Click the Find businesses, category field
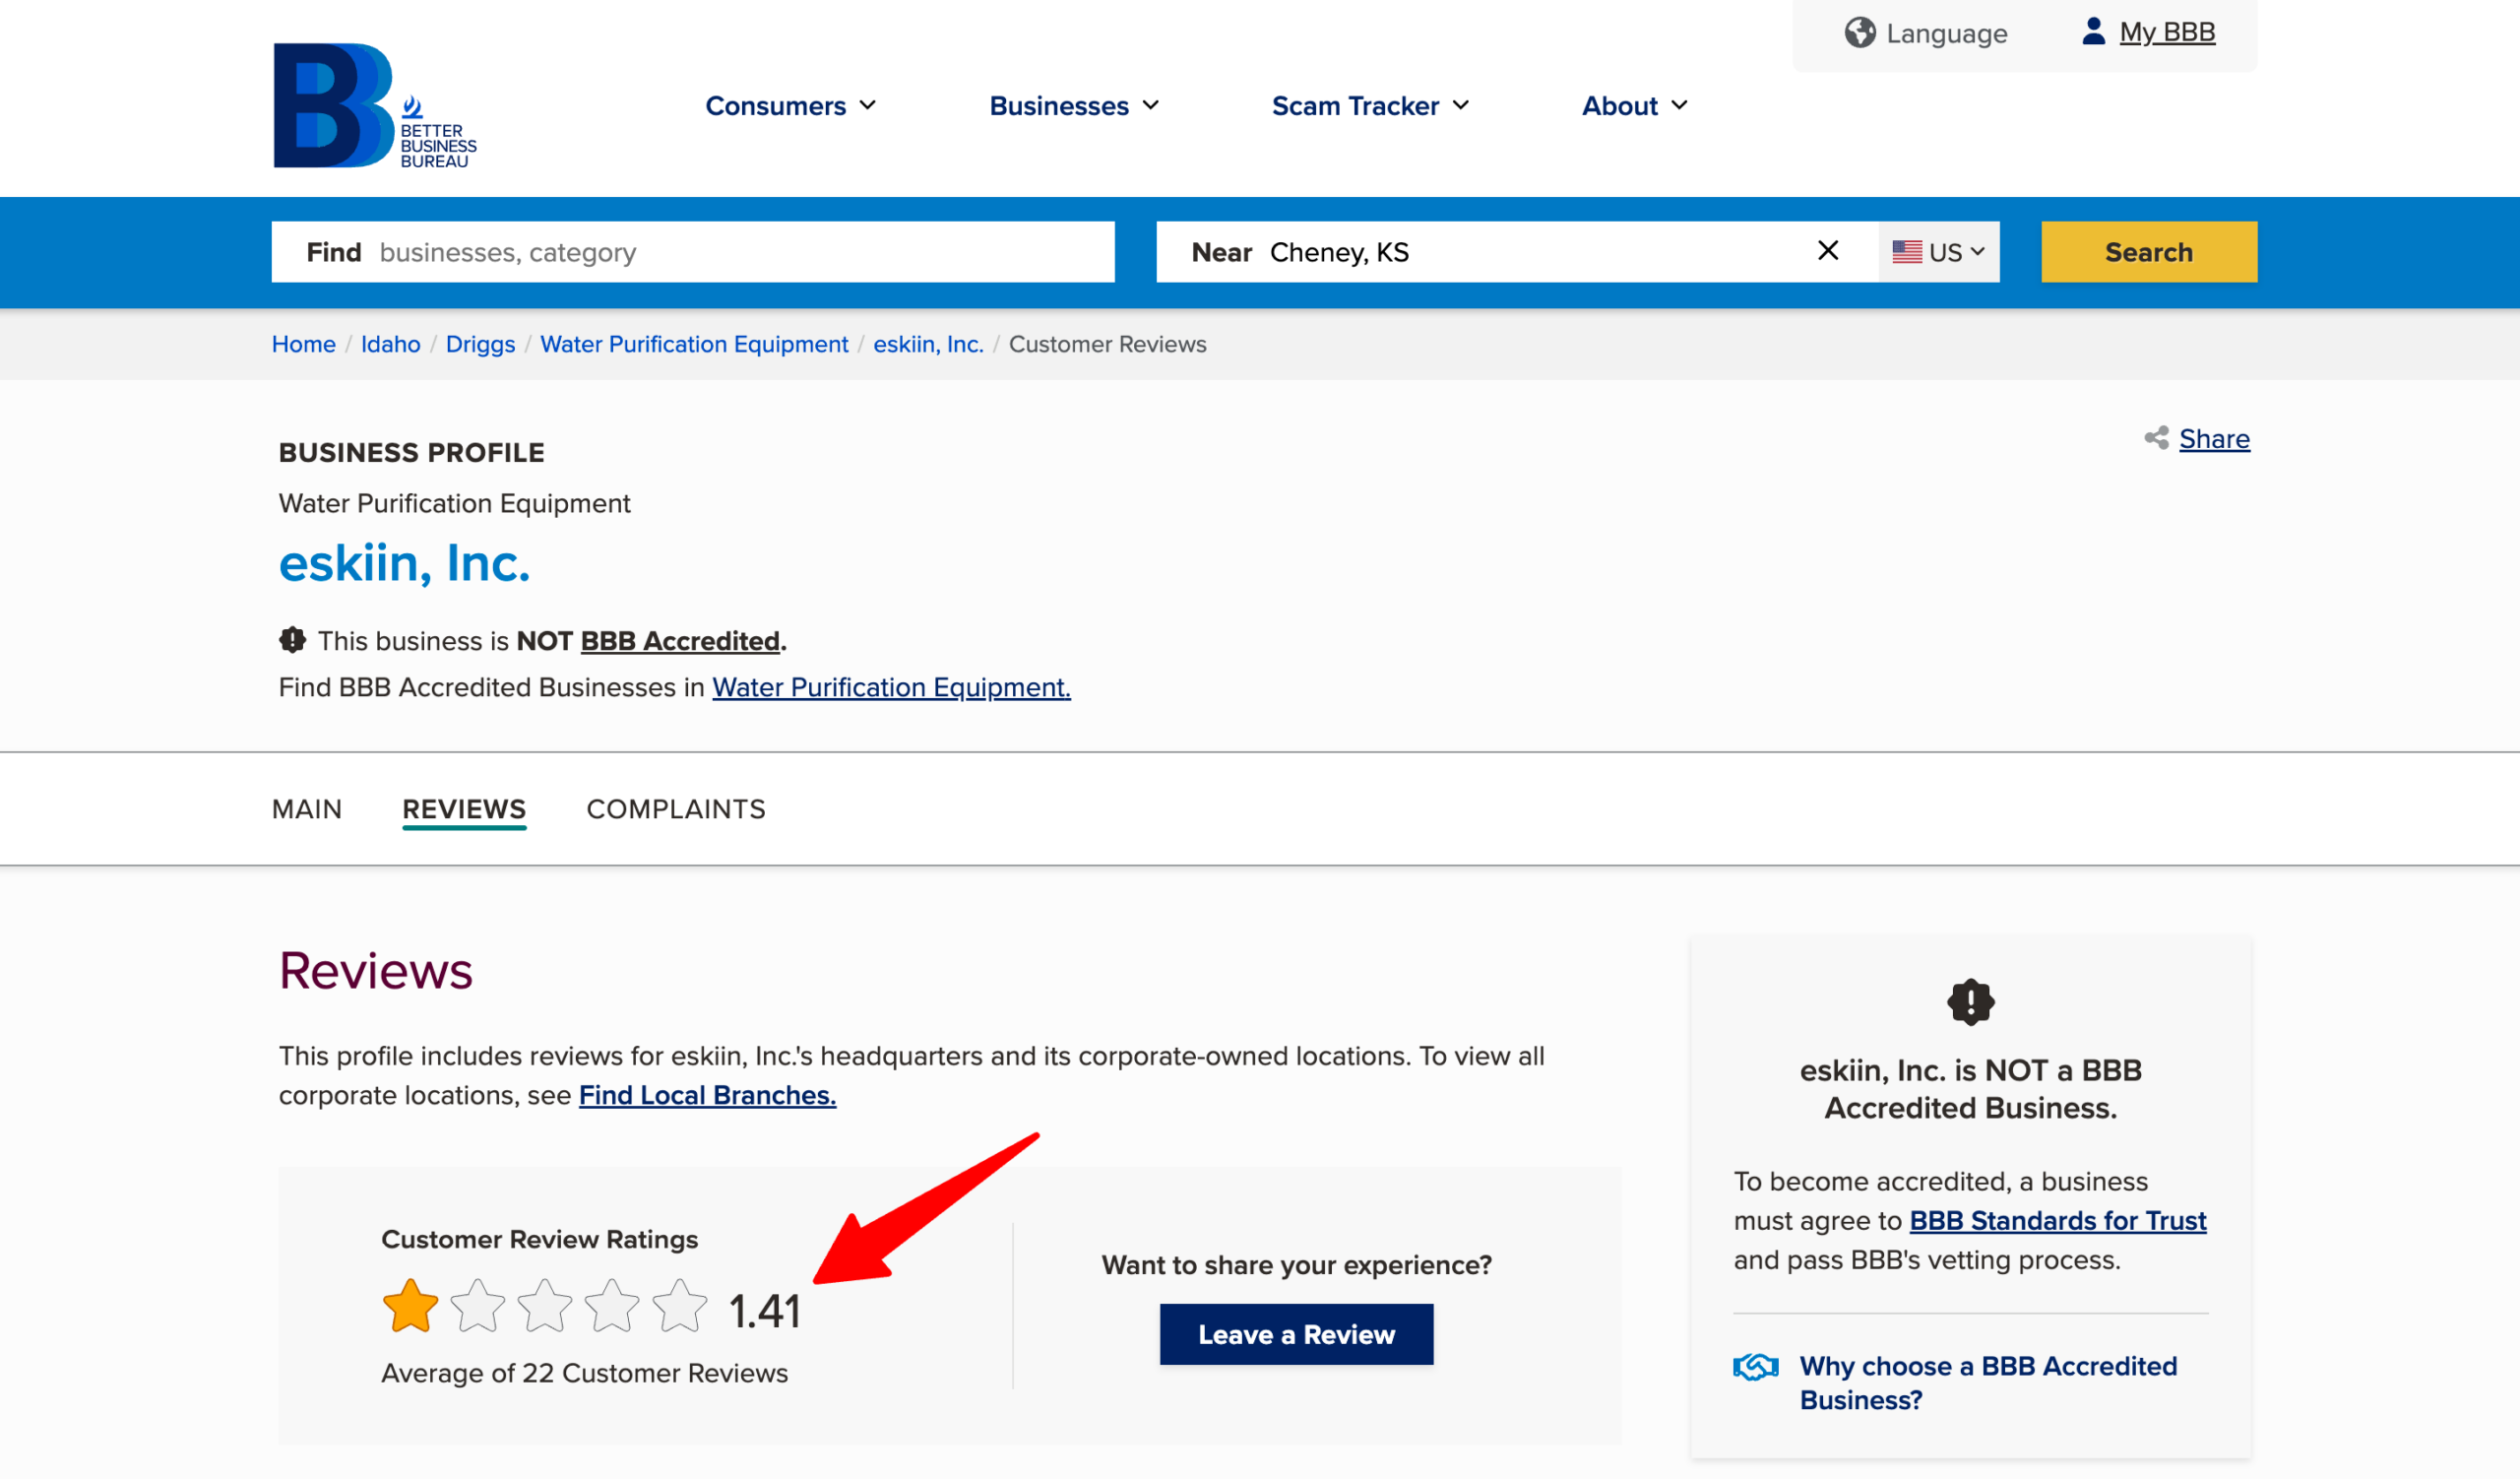 (x=693, y=252)
